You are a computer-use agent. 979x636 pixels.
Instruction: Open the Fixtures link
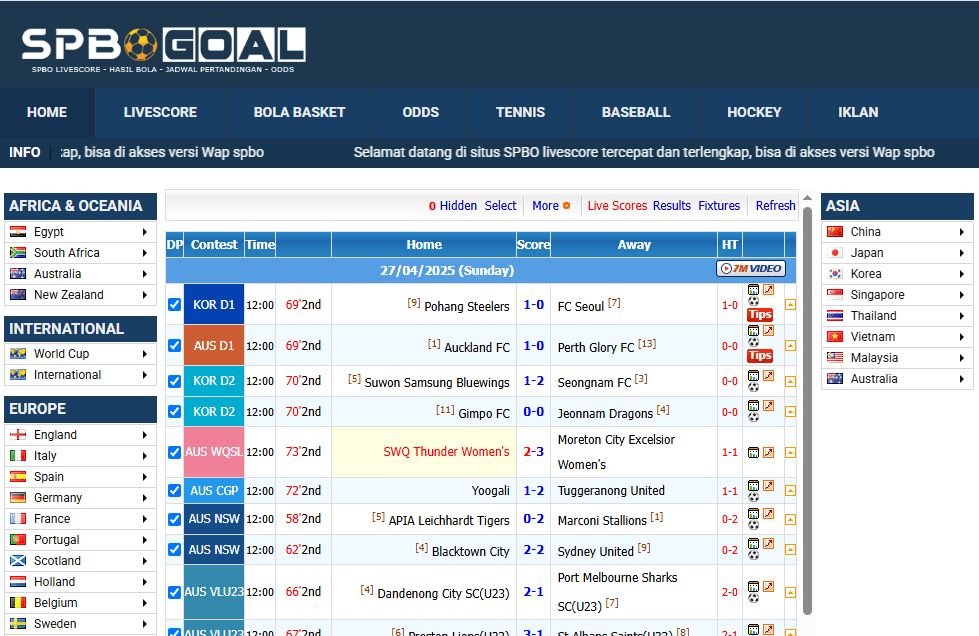[x=719, y=206]
